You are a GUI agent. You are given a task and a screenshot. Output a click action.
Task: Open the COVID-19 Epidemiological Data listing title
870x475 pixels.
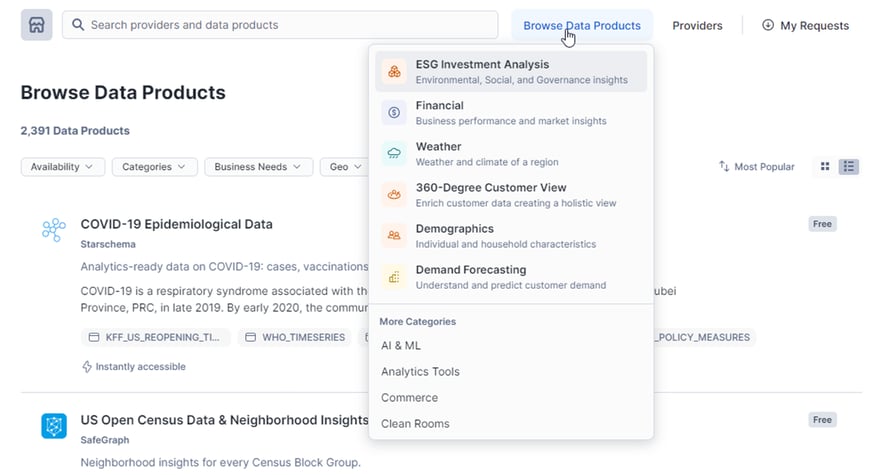click(x=176, y=224)
